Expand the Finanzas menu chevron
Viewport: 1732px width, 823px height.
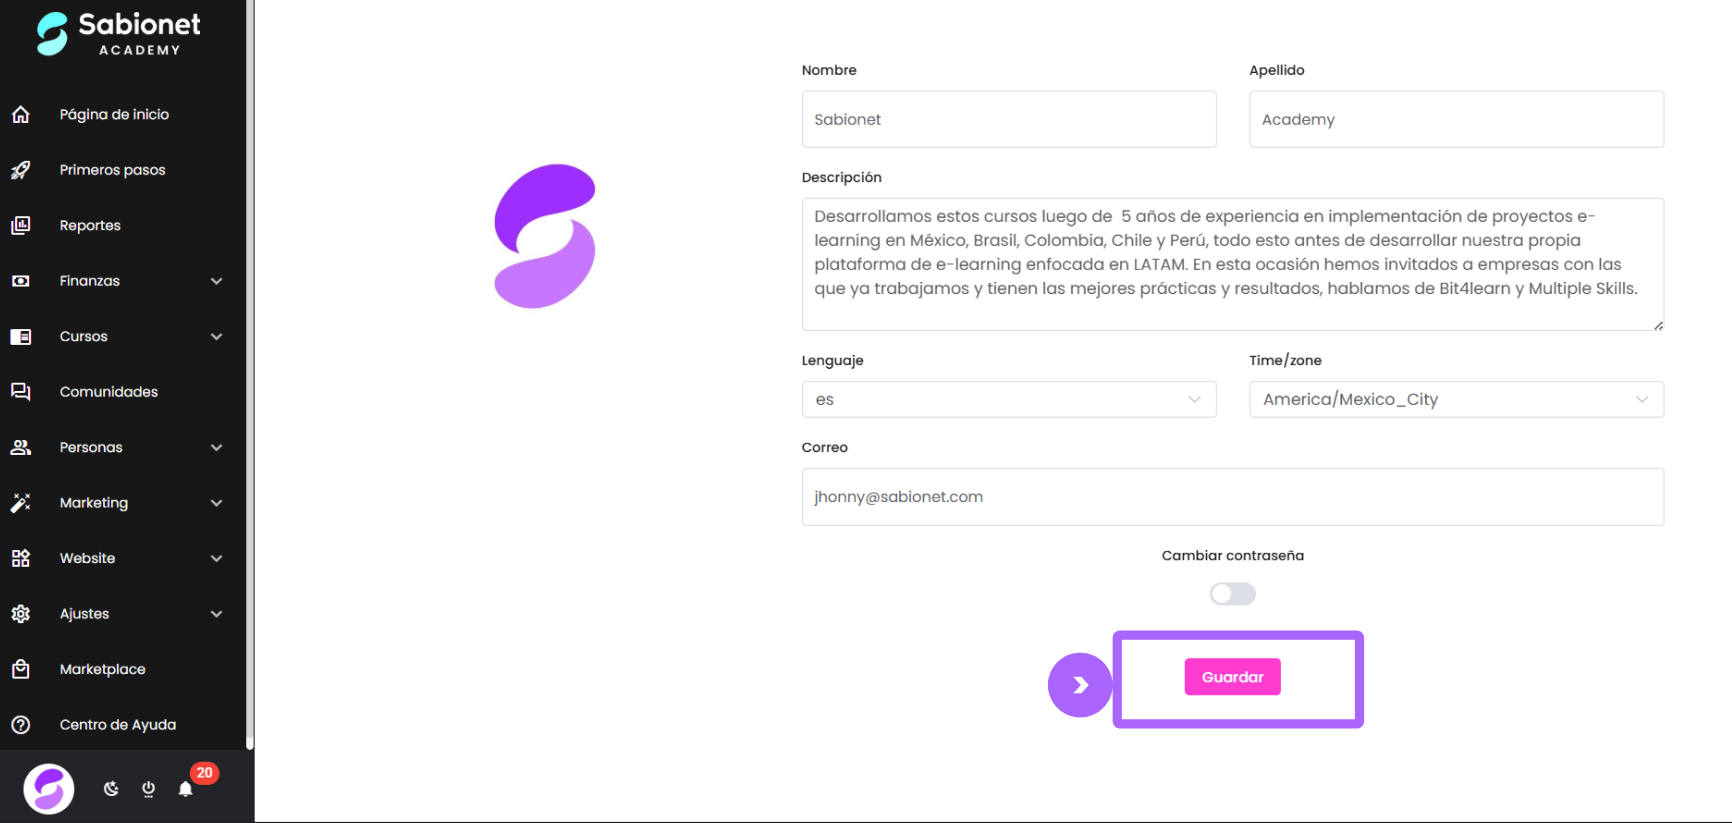217,281
